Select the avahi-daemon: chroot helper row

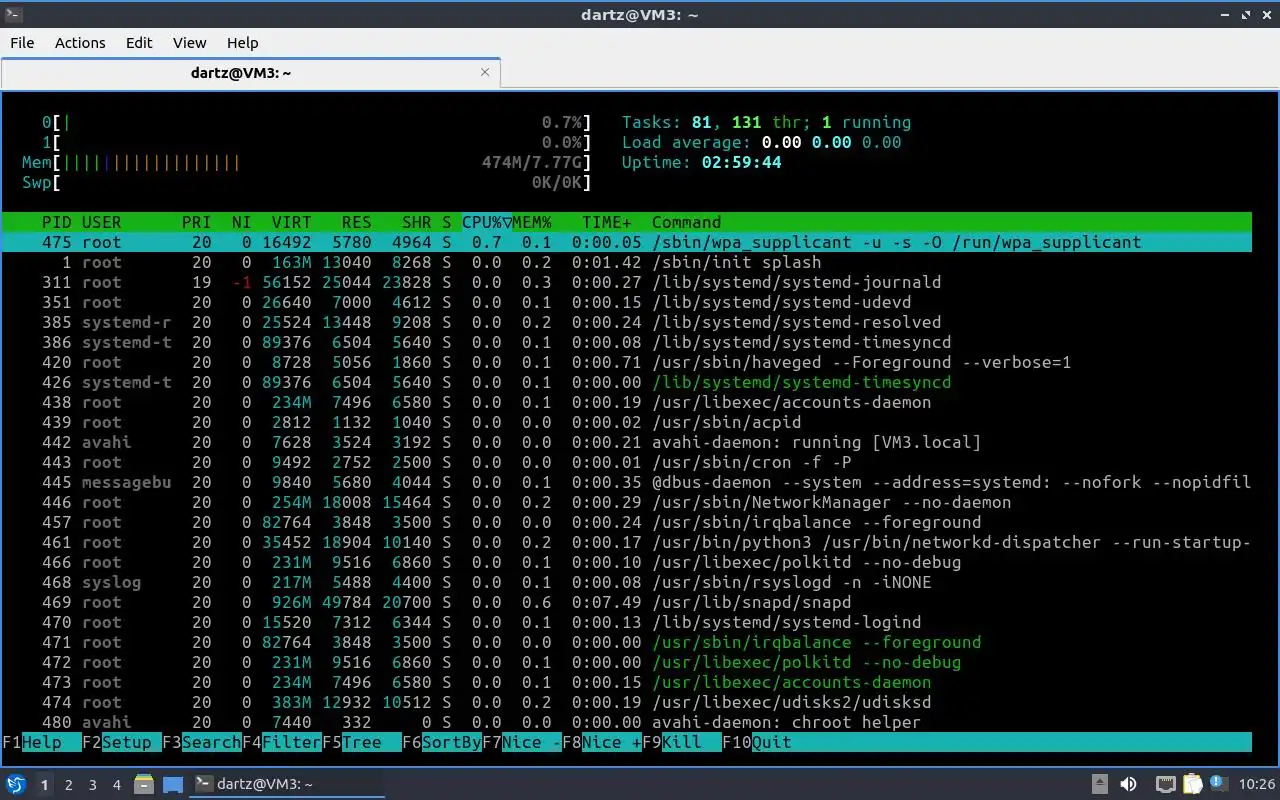(x=626, y=722)
